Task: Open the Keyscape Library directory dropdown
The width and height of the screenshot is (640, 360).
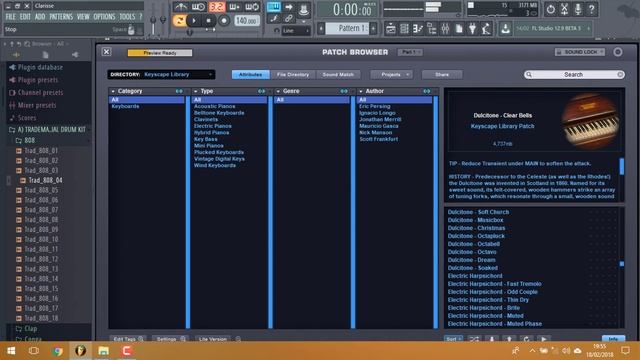Action: (161, 74)
